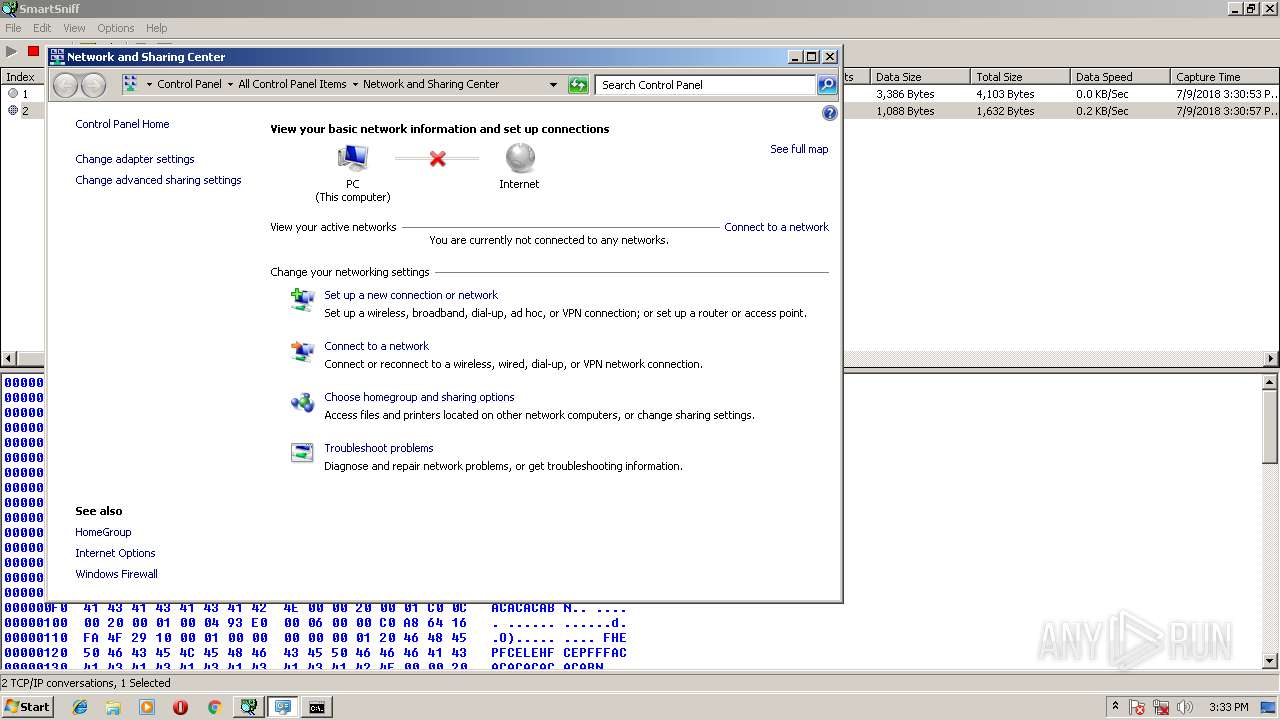Open Change adapter settings link
The image size is (1280, 720).
pos(135,159)
